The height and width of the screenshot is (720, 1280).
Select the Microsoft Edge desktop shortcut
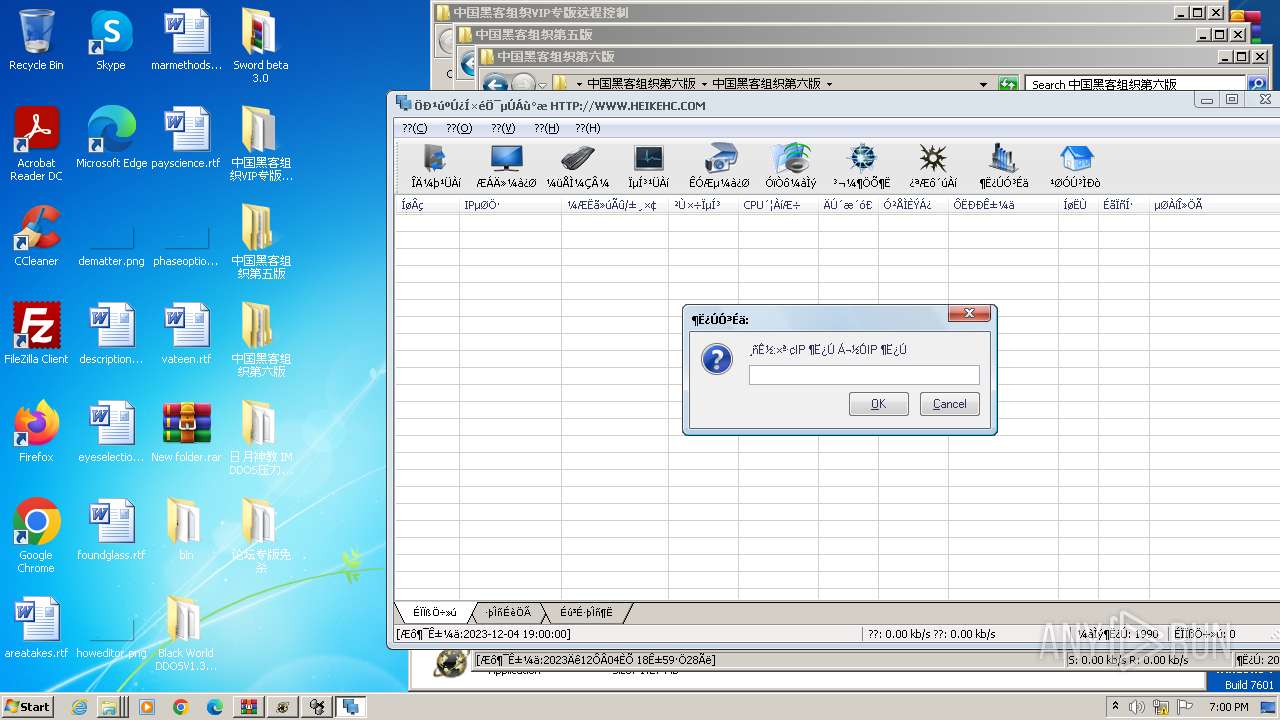click(111, 138)
